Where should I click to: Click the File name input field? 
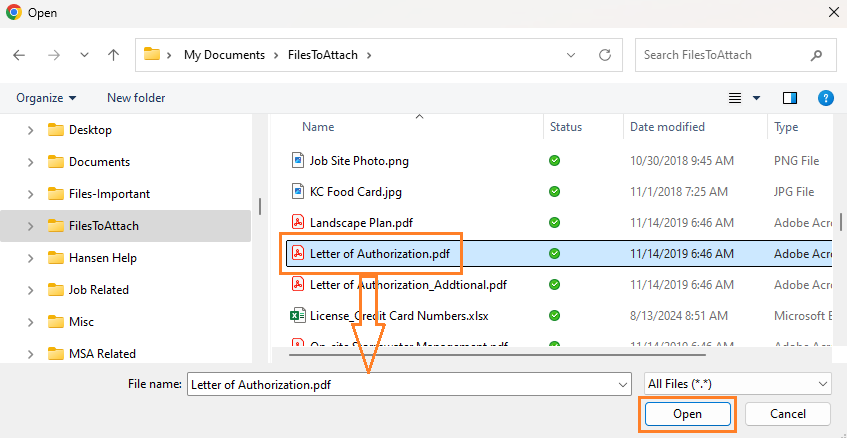click(x=408, y=383)
